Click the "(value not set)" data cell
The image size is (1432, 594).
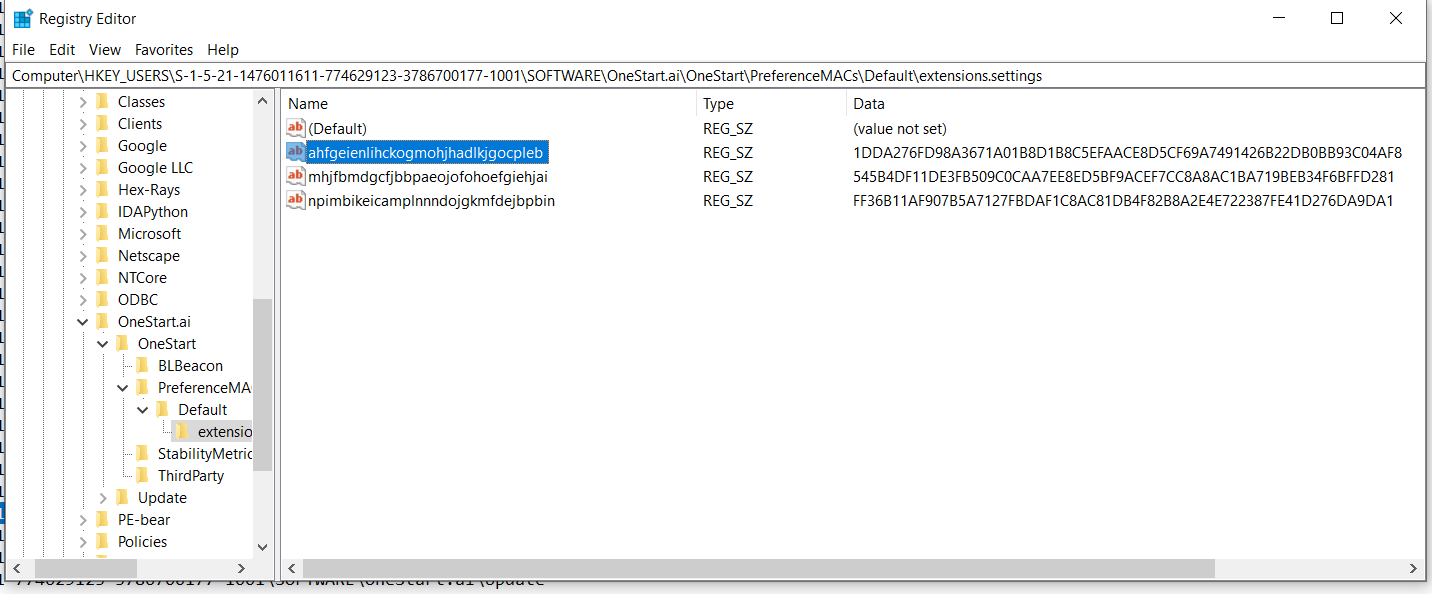pyautogui.click(x=900, y=129)
